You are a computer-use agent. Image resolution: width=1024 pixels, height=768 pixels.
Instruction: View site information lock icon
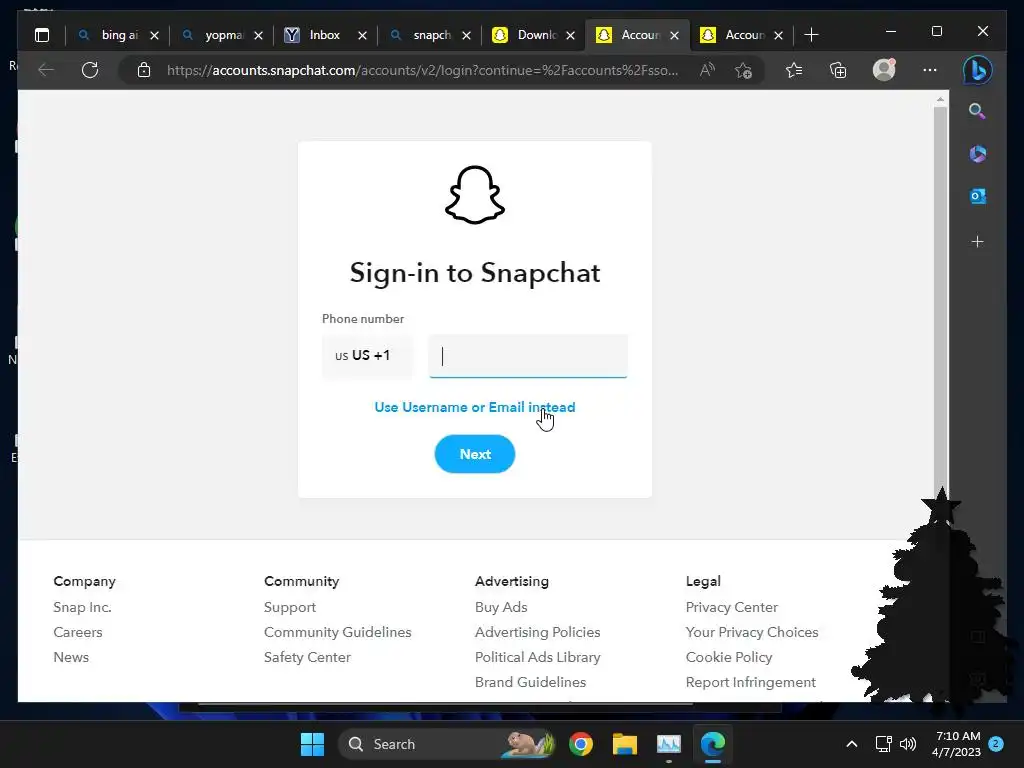pyautogui.click(x=144, y=70)
